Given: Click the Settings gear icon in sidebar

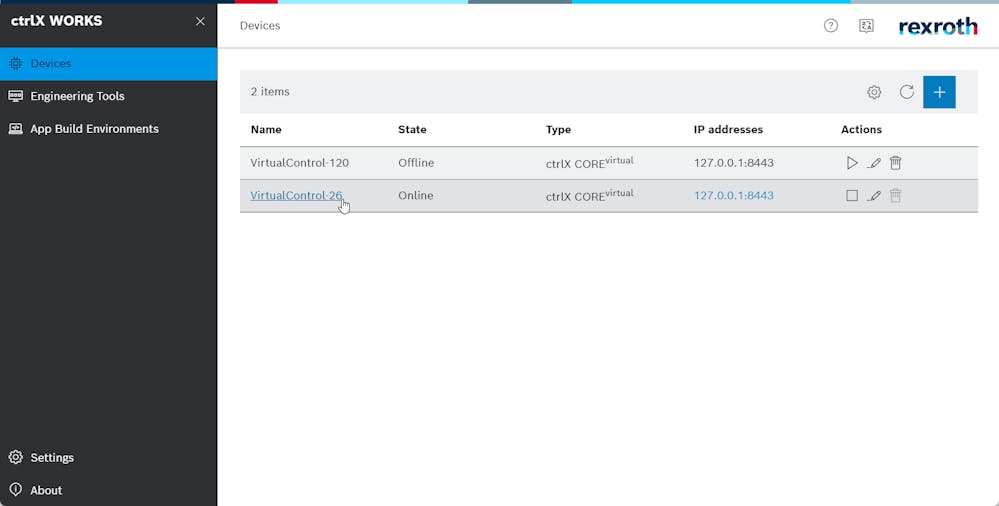Looking at the screenshot, I should pyautogui.click(x=15, y=458).
